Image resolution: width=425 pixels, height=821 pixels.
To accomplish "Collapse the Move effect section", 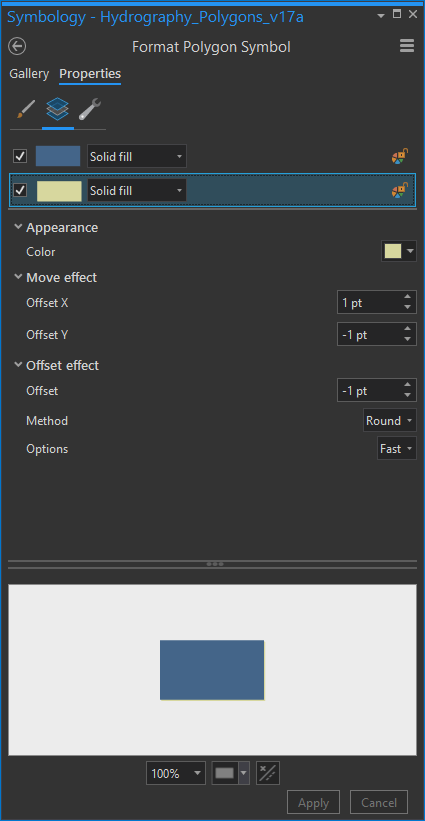I will coord(18,277).
